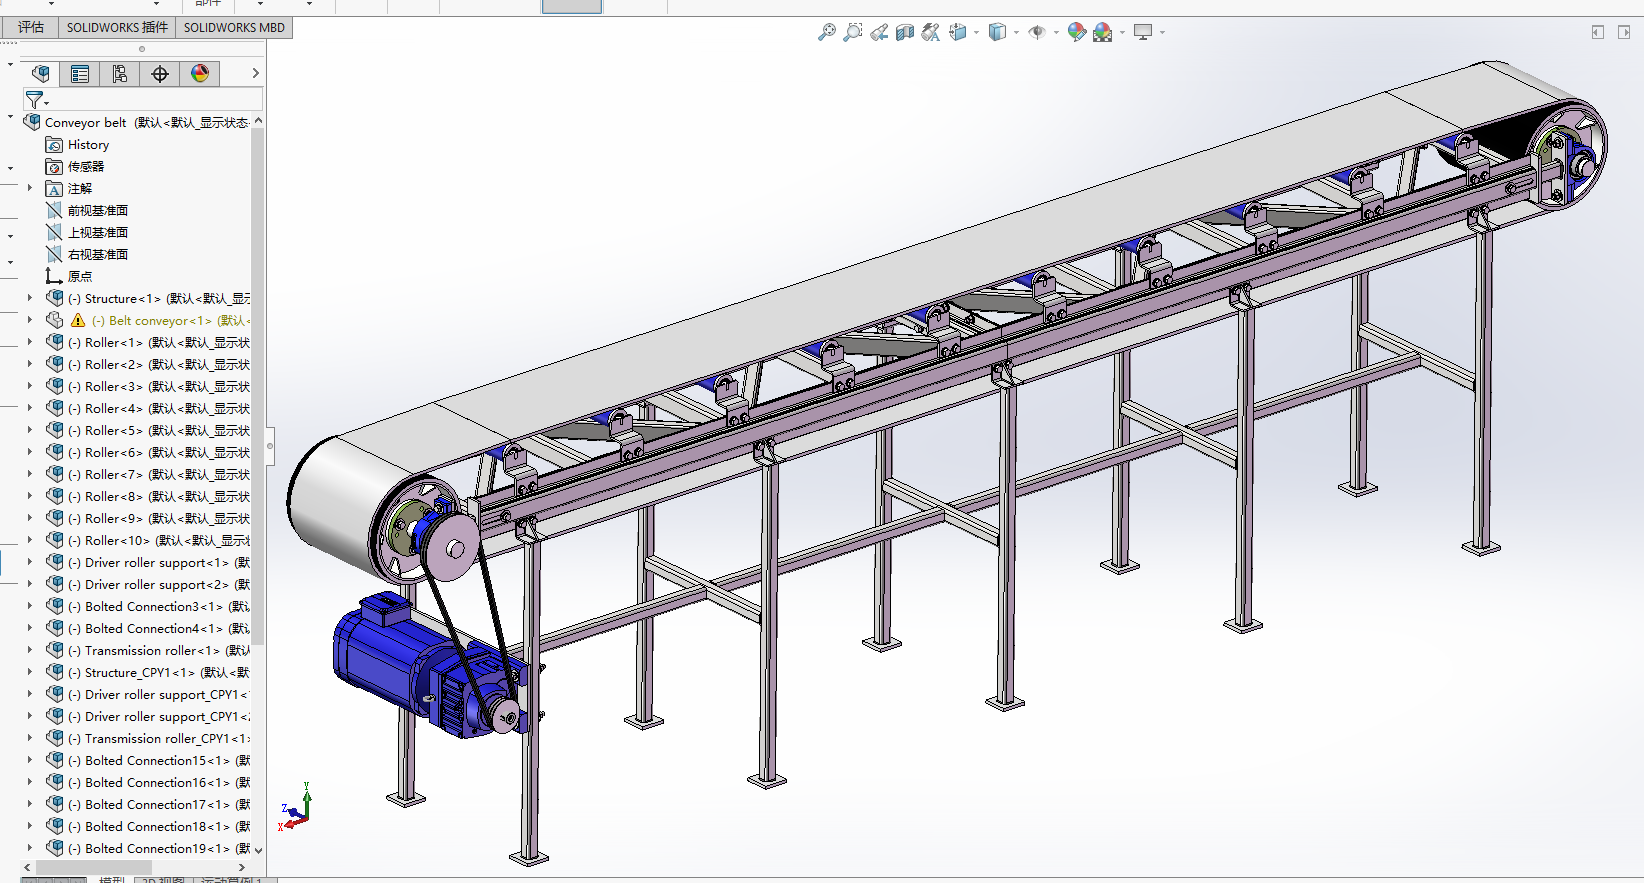Click the Display Style cube icon
Screen dimensions: 1644x883
pos(997,32)
